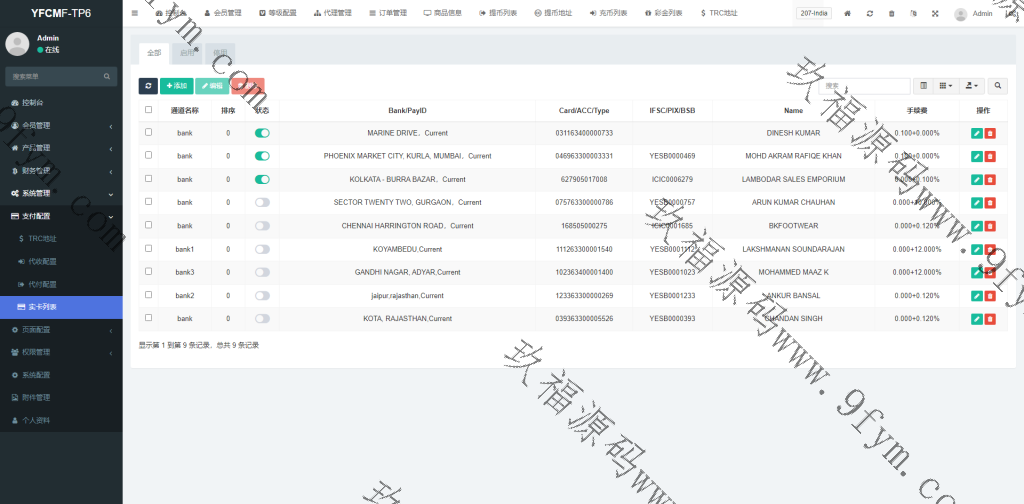Click the table search magnifier button
Viewport: 1024px width, 504px height.
tap(998, 87)
